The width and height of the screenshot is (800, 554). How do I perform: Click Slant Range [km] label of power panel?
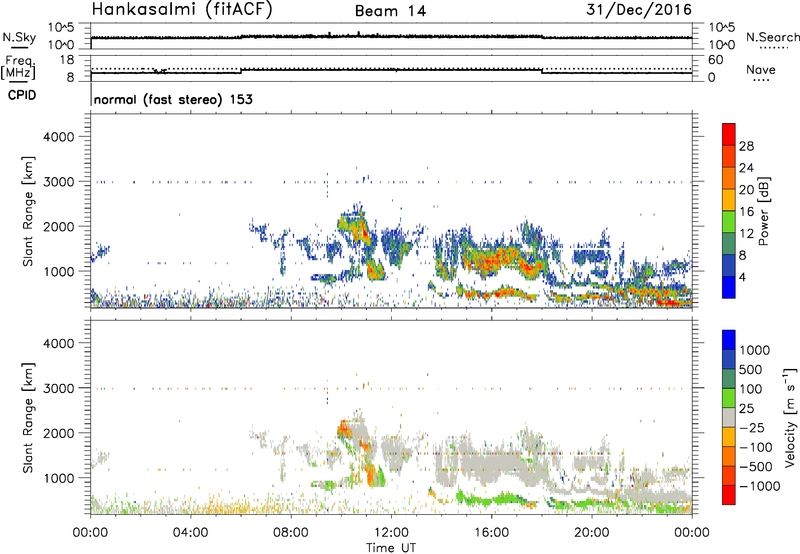(x=28, y=211)
